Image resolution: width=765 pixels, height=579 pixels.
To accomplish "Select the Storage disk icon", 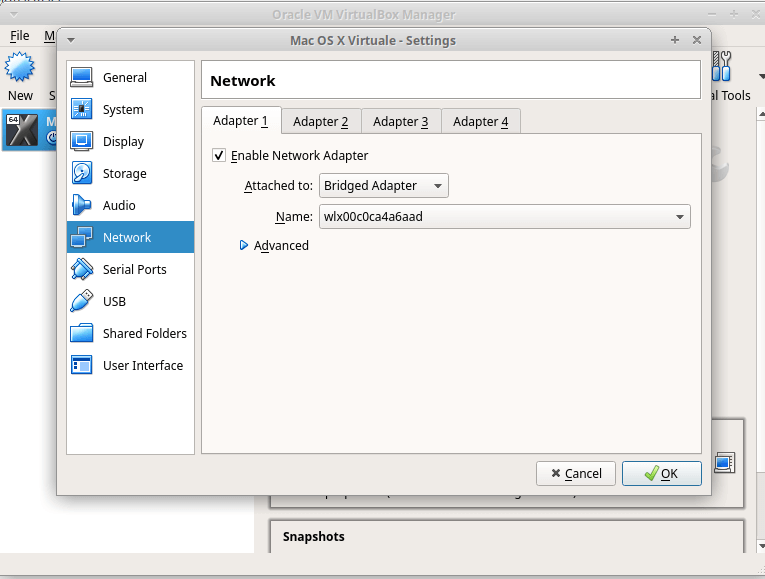I will (x=81, y=173).
